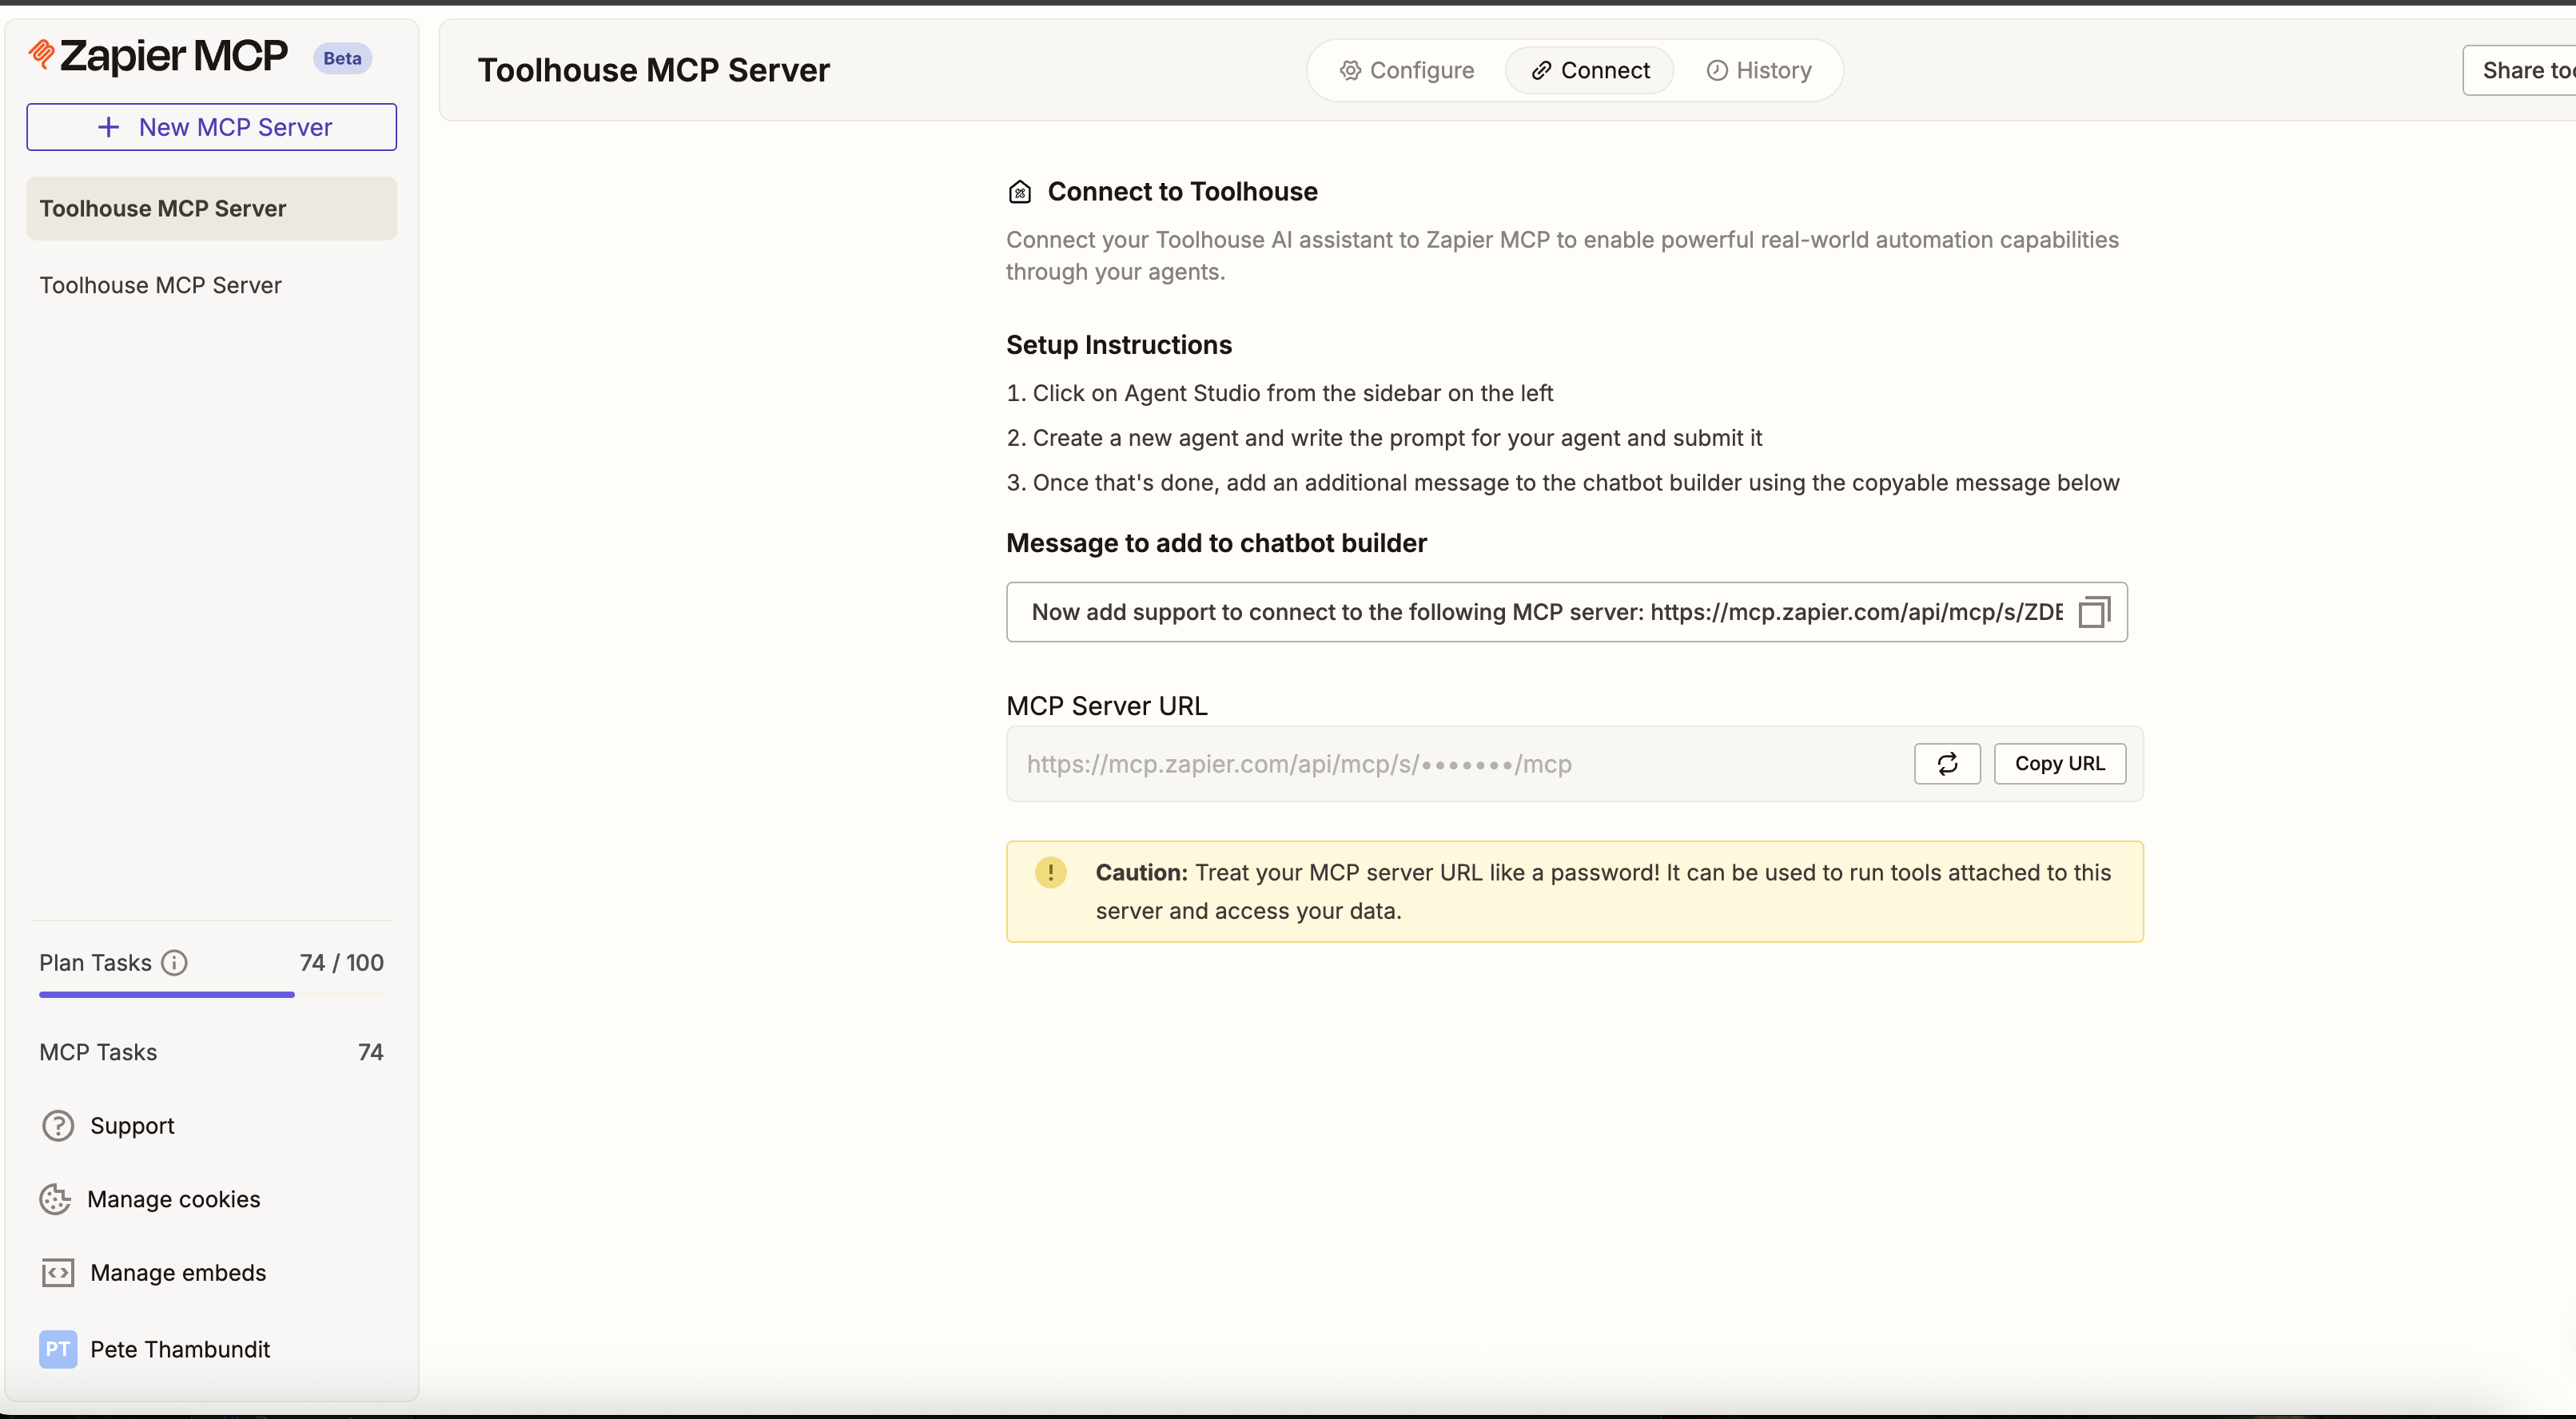2576x1419 pixels.
Task: Select the Connect tab
Action: tap(1590, 70)
